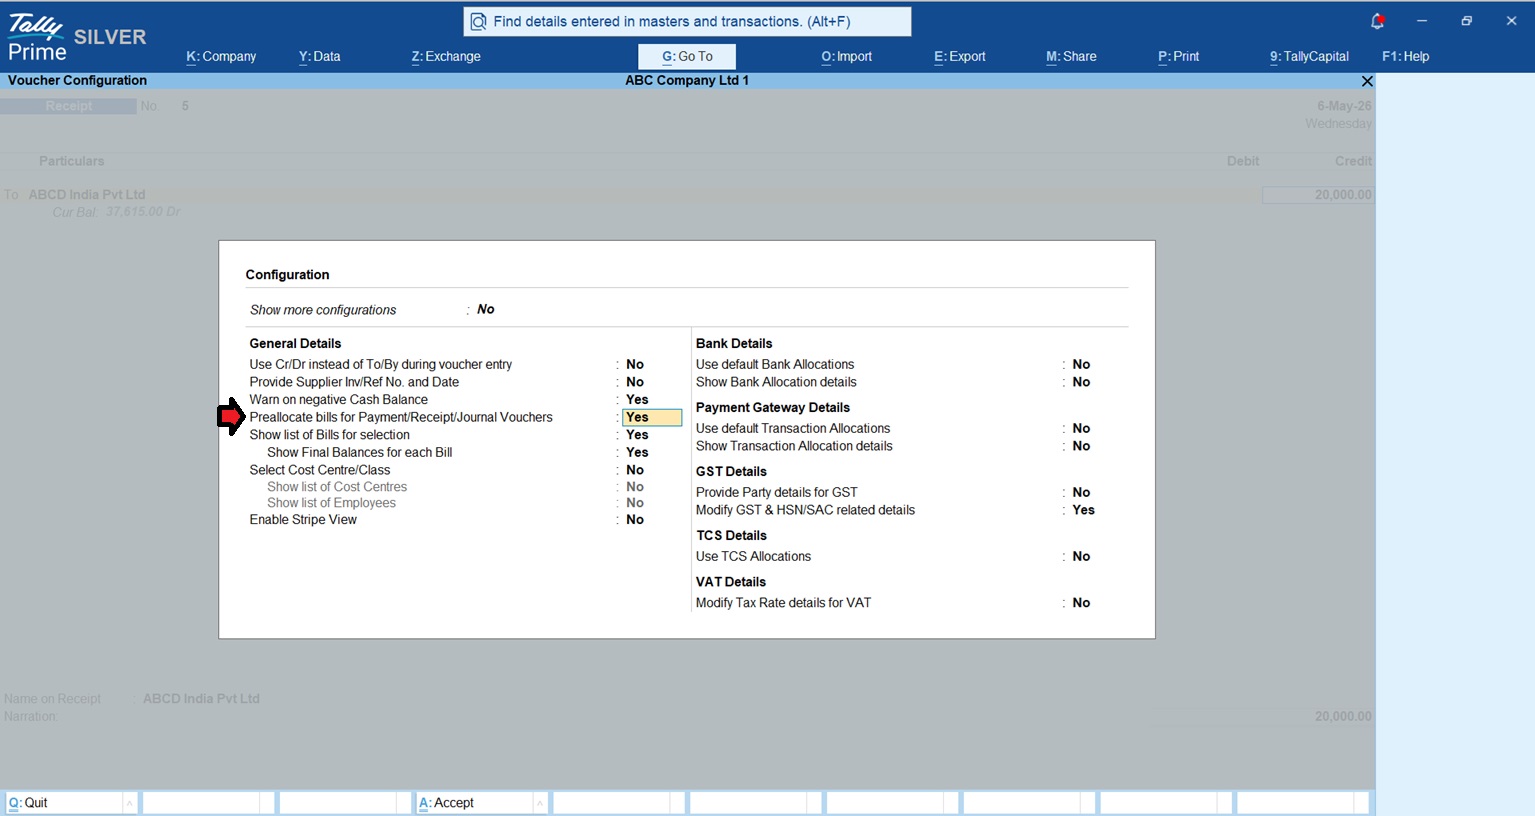
Task: Open the O: Import menu
Action: [846, 56]
